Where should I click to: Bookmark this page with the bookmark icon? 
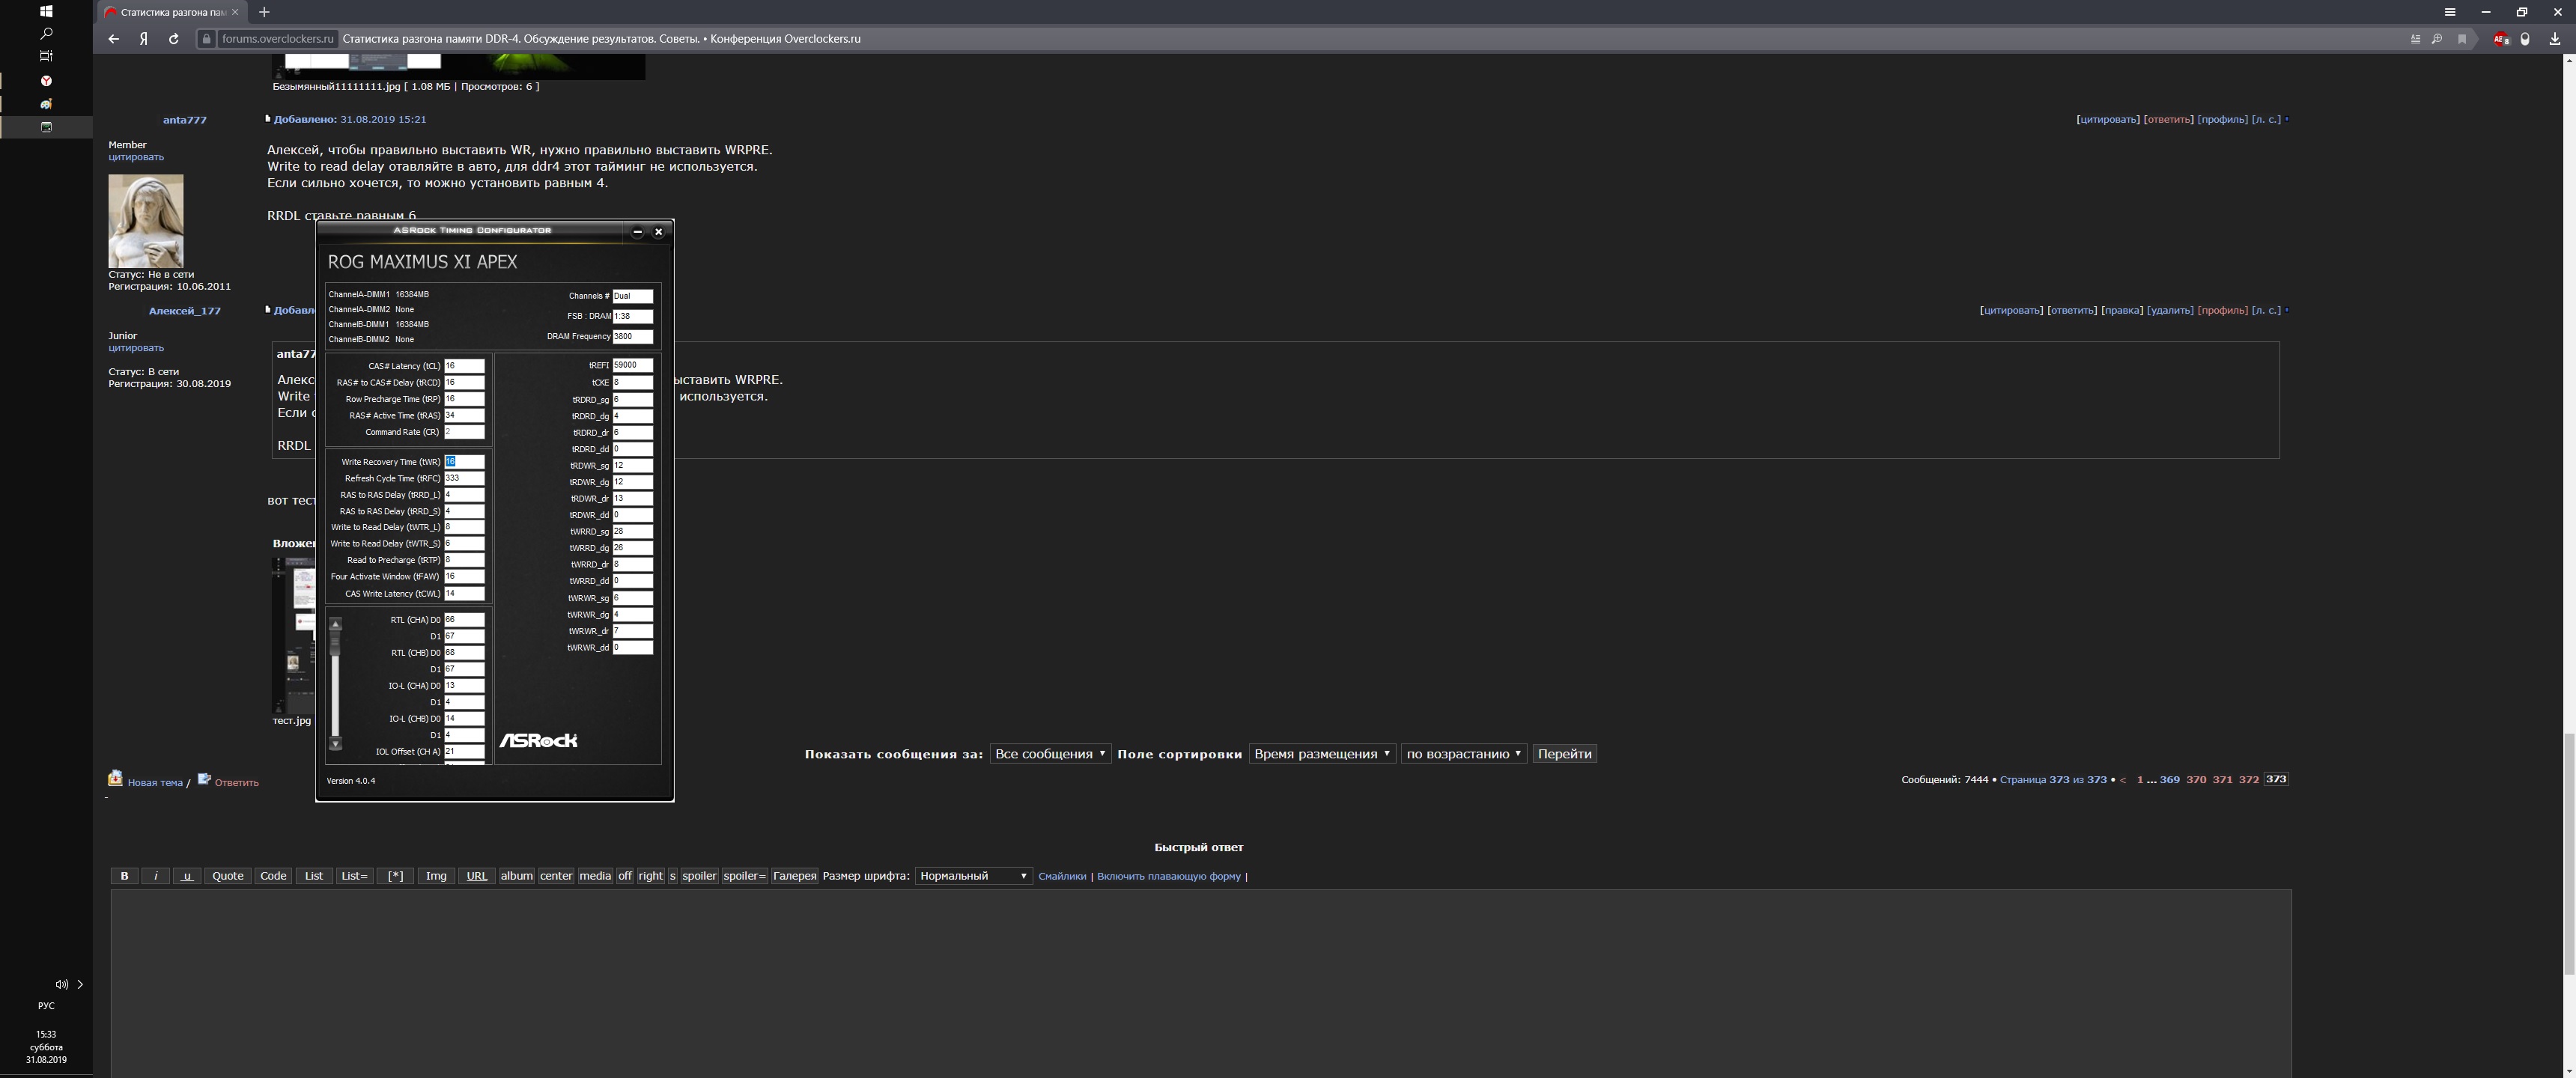pos(2462,39)
